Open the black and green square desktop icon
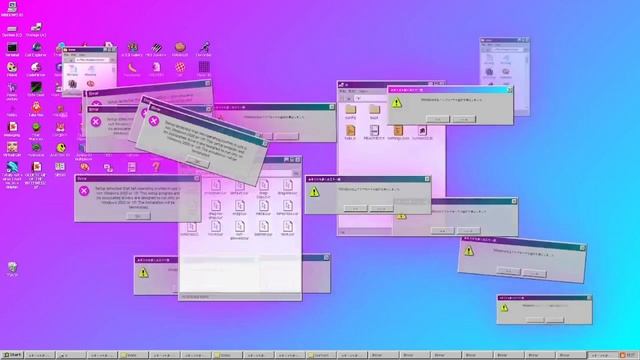This screenshot has height=360, width=640. pyautogui.click(x=36, y=87)
